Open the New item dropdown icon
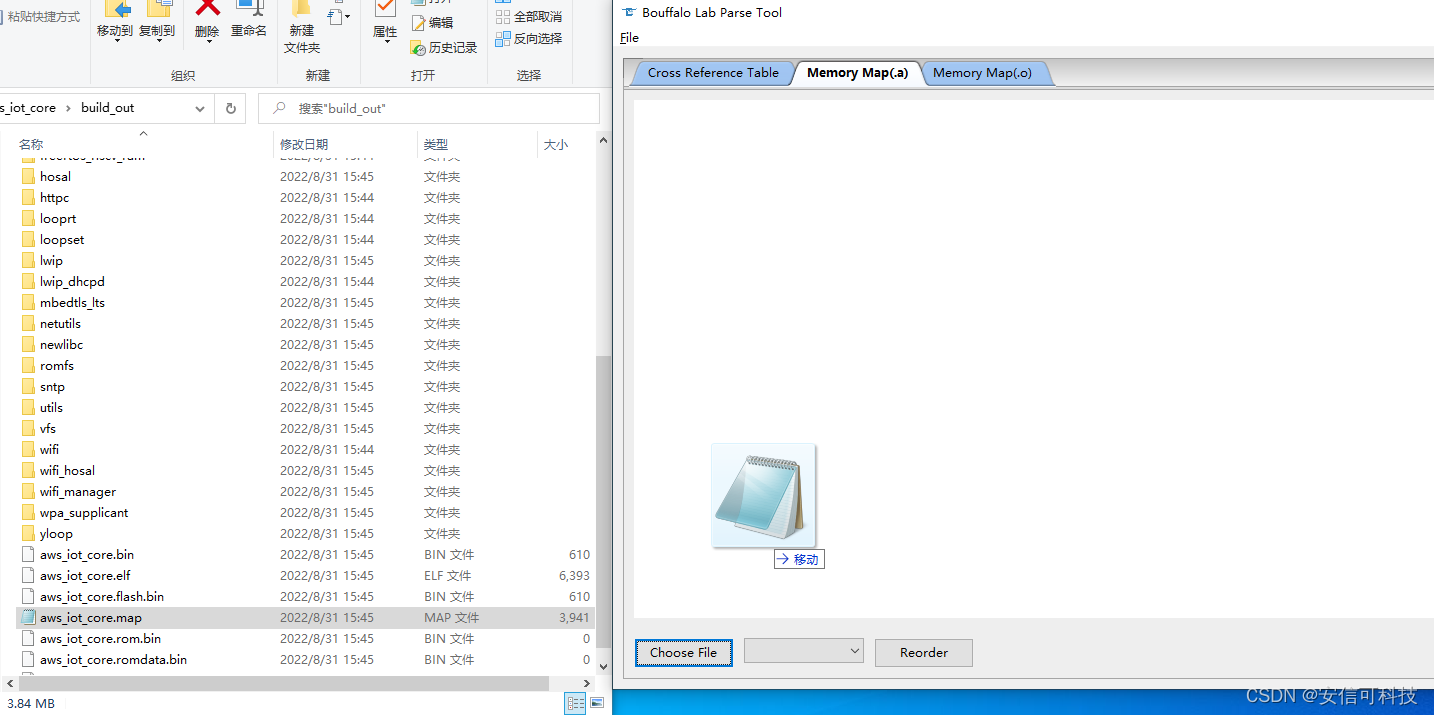The image size is (1434, 715). (340, 16)
